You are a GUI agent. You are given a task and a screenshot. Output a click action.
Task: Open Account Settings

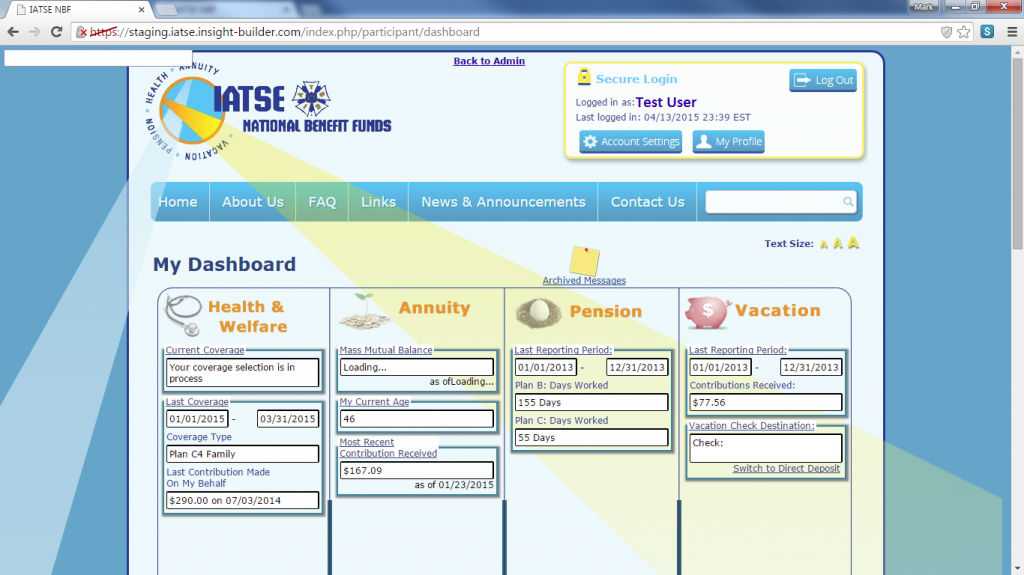pos(631,141)
